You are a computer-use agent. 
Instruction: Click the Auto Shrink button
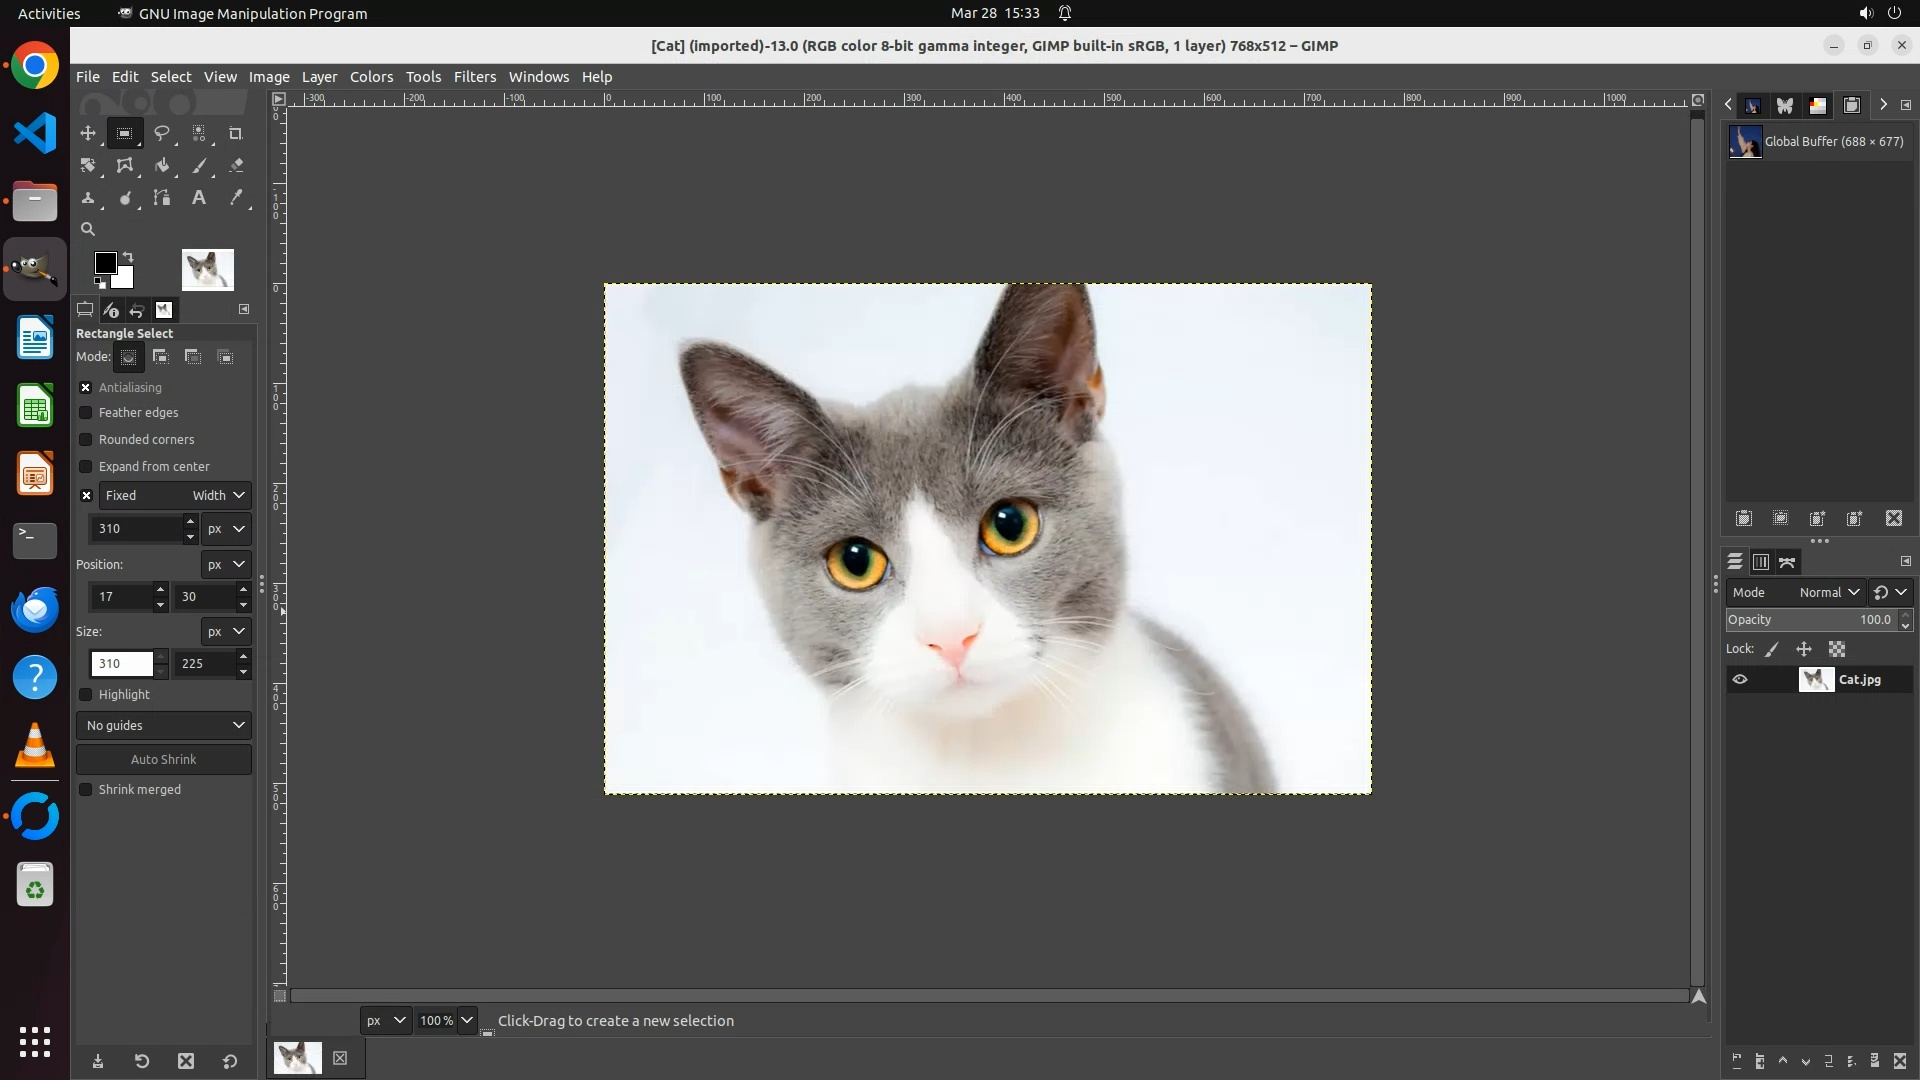pyautogui.click(x=164, y=760)
